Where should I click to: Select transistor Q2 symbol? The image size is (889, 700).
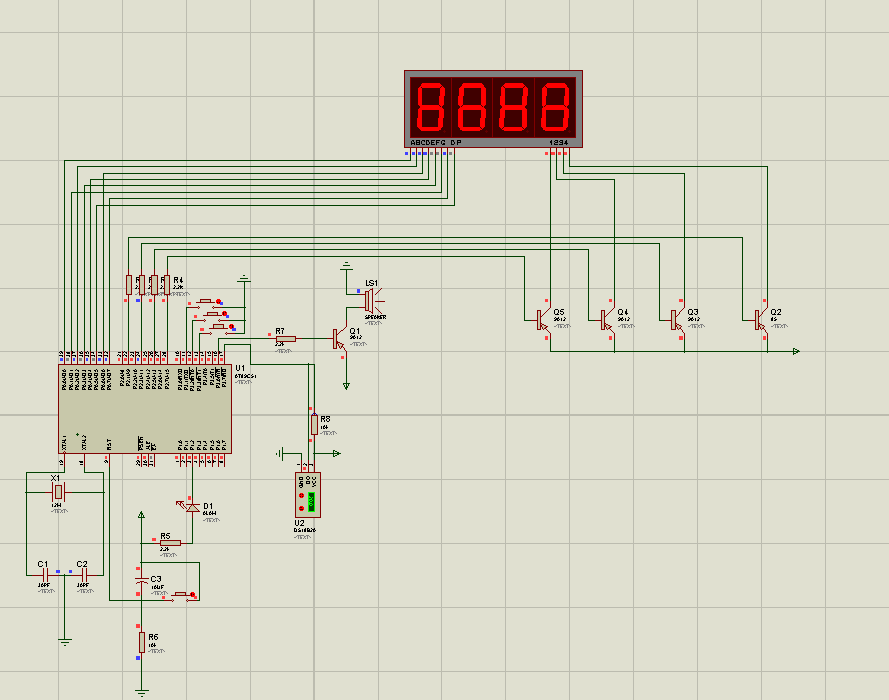pyautogui.click(x=761, y=319)
